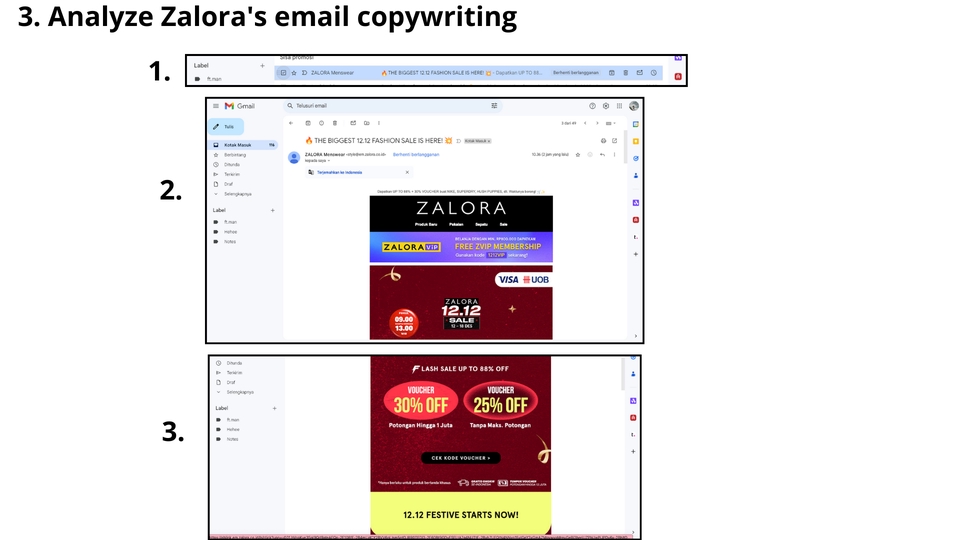Viewport: 960px width, 540px height.
Task: Tick the ZALORA Menswear email checkbox in screenshot 1
Action: pos(283,73)
